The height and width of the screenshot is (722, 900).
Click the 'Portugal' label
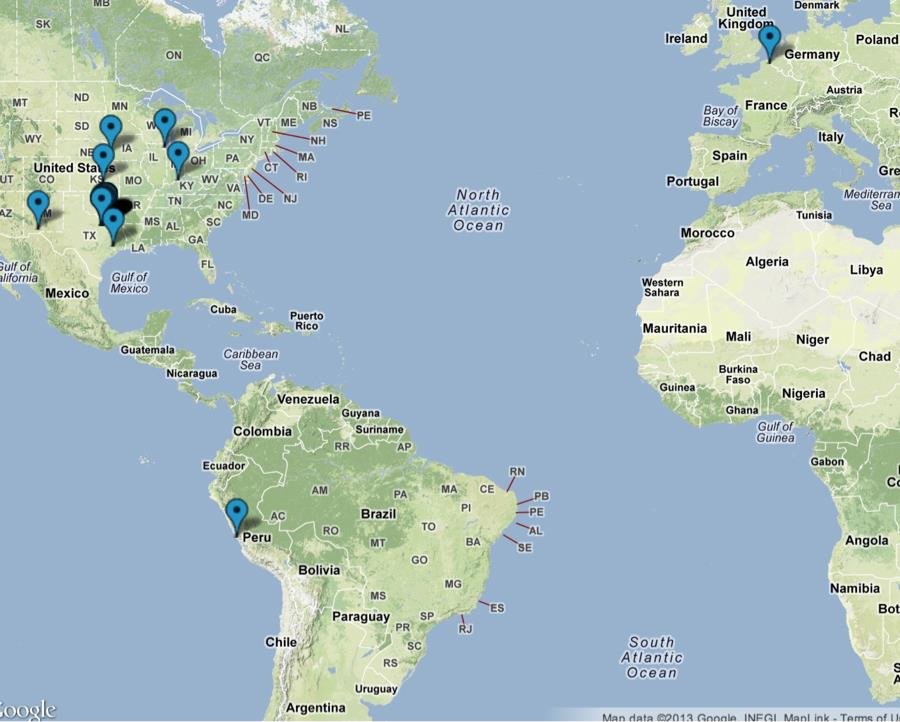(692, 181)
